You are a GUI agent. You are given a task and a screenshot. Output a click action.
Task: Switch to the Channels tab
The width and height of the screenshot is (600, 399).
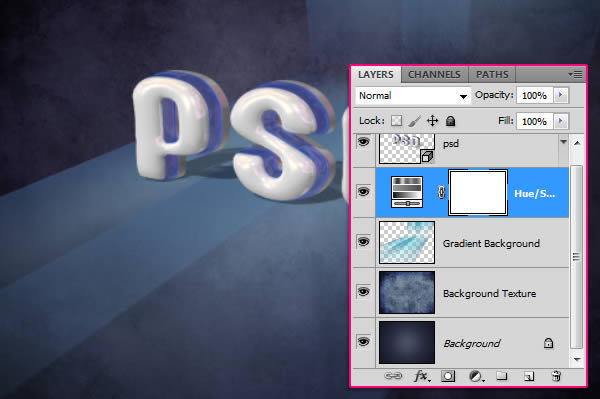pyautogui.click(x=434, y=74)
